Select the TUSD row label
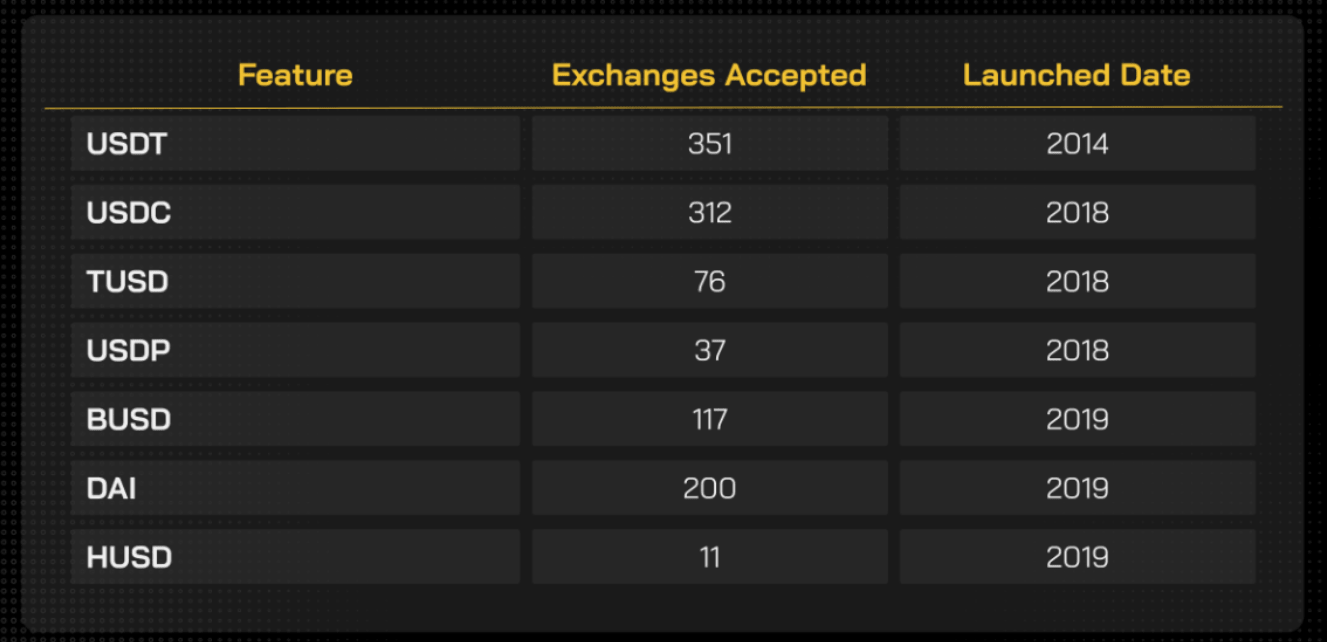This screenshot has width=1327, height=642. (x=128, y=282)
